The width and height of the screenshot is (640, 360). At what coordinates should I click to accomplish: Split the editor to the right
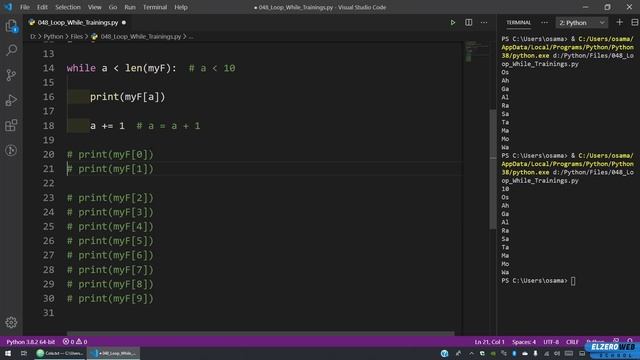coord(469,23)
